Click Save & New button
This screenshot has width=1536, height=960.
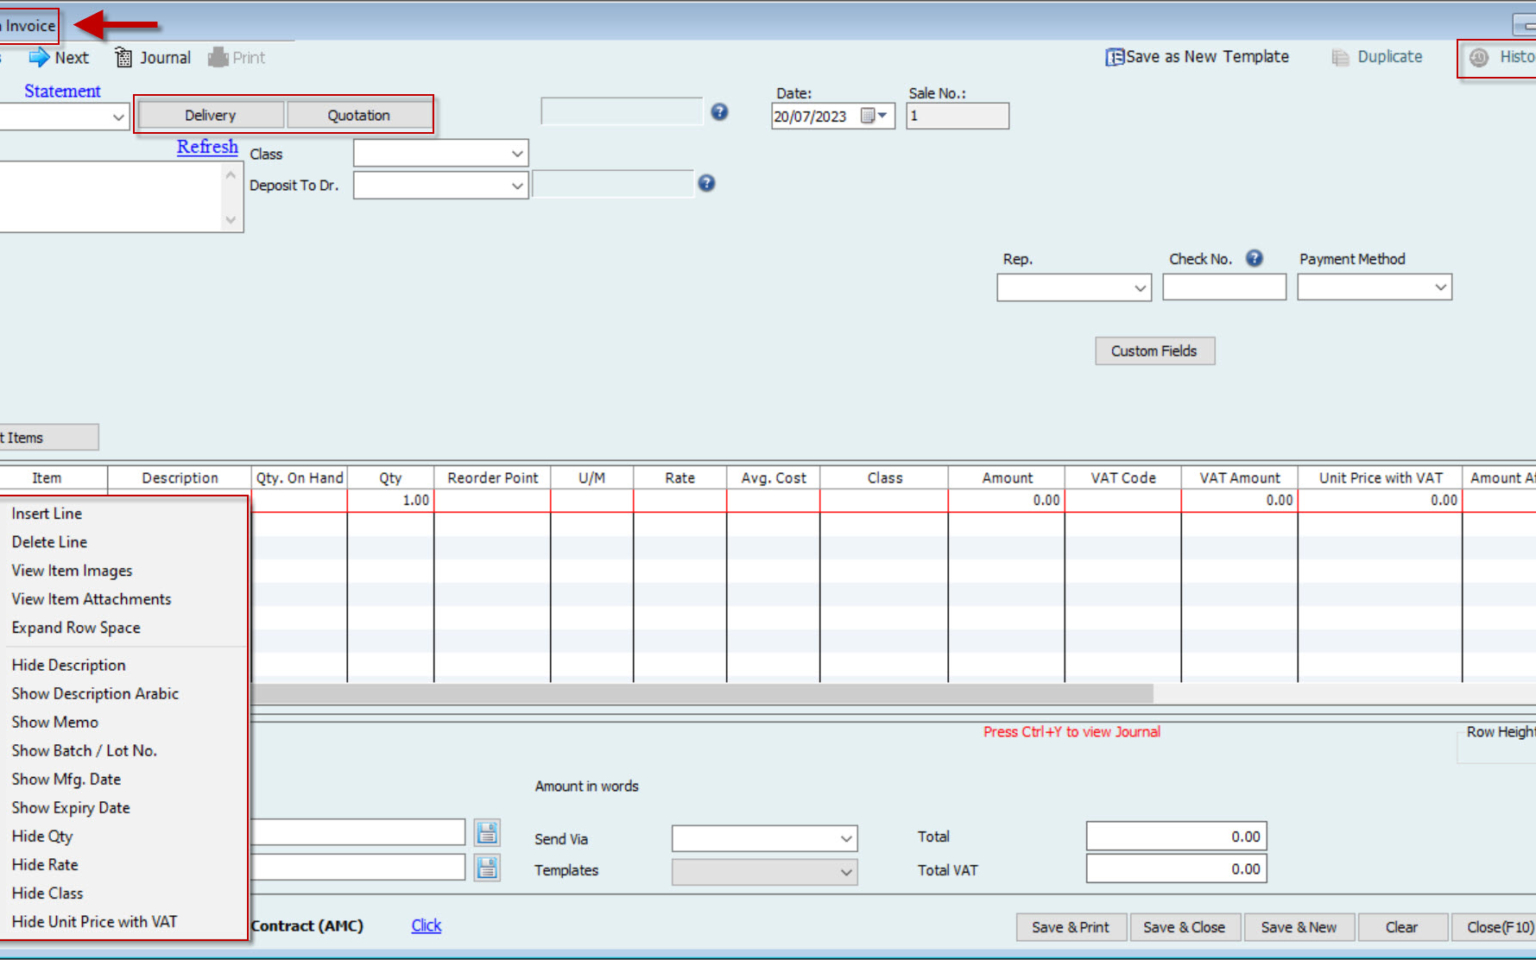pos(1298,927)
